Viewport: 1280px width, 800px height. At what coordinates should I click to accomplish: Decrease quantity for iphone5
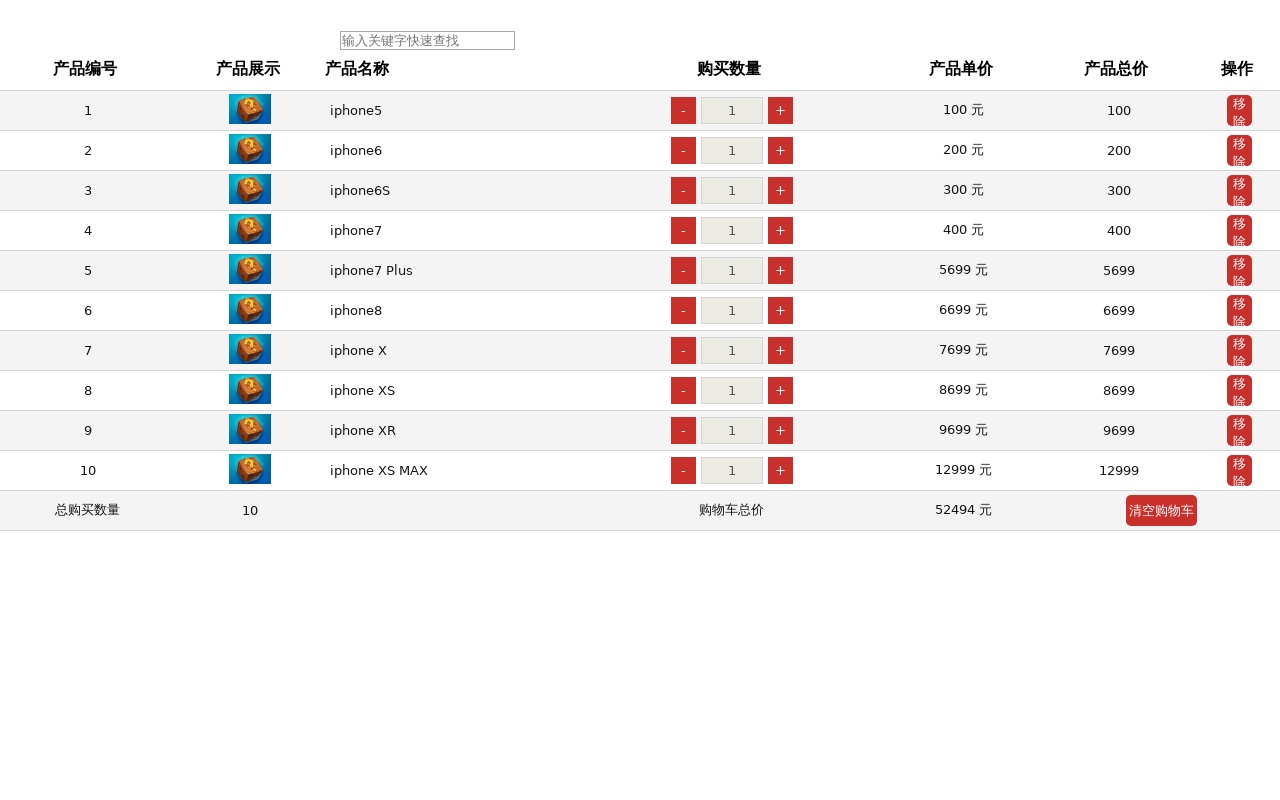[x=683, y=110]
